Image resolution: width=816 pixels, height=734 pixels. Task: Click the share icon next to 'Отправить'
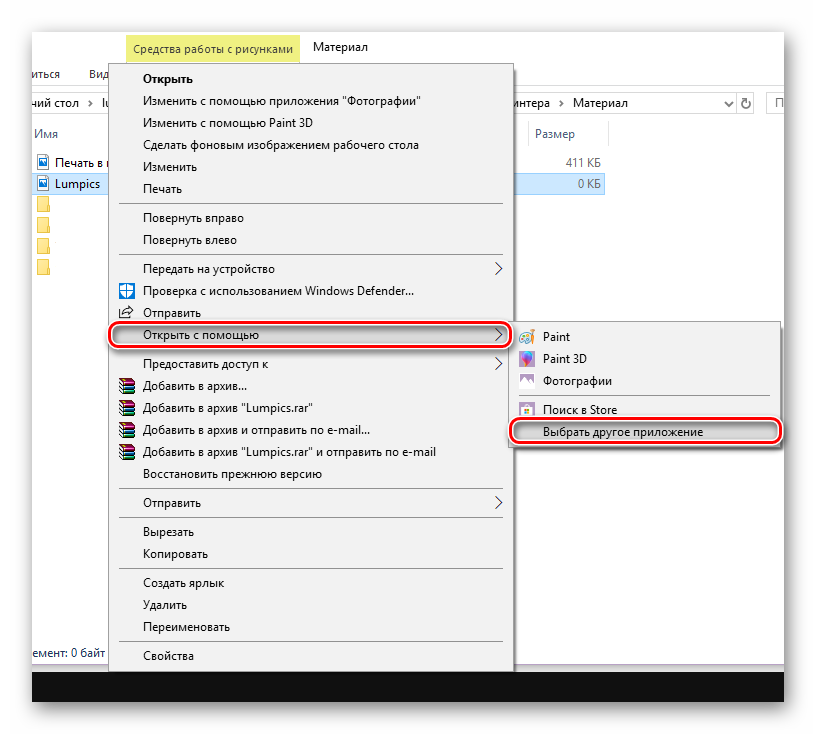[x=127, y=313]
